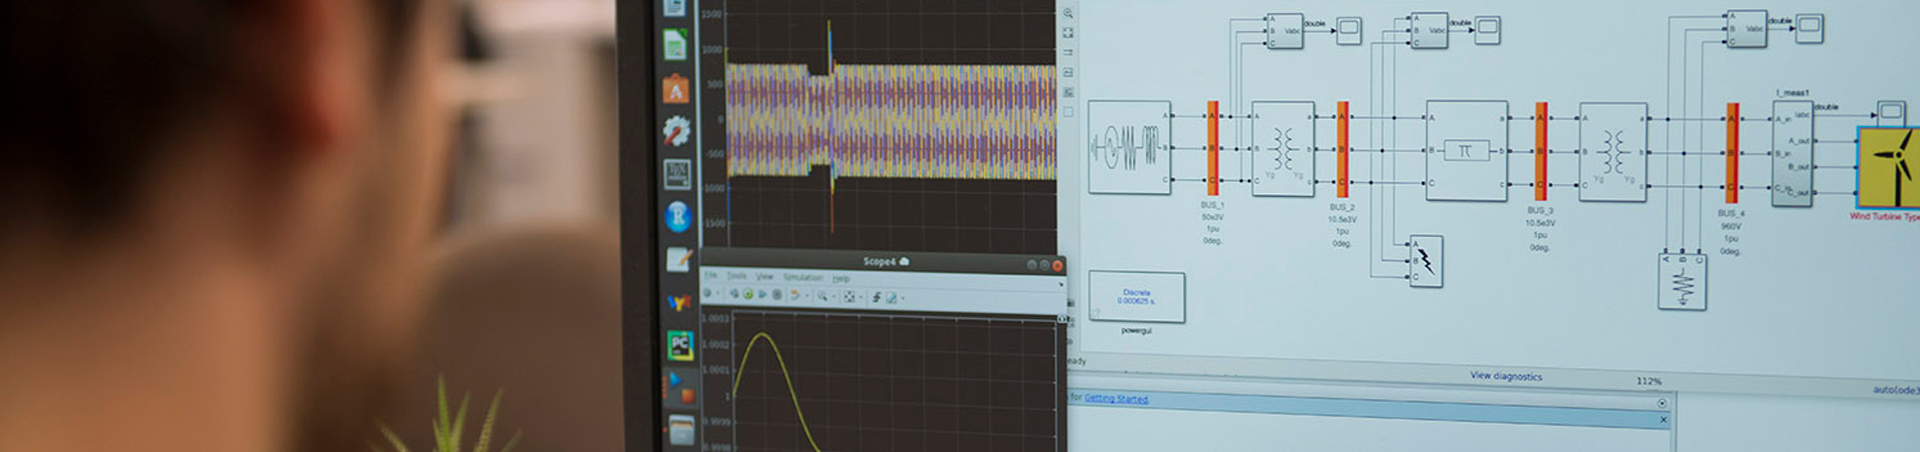This screenshot has height=452, width=1920.
Task: Launch PyCharm from the dock
Action: (x=680, y=345)
